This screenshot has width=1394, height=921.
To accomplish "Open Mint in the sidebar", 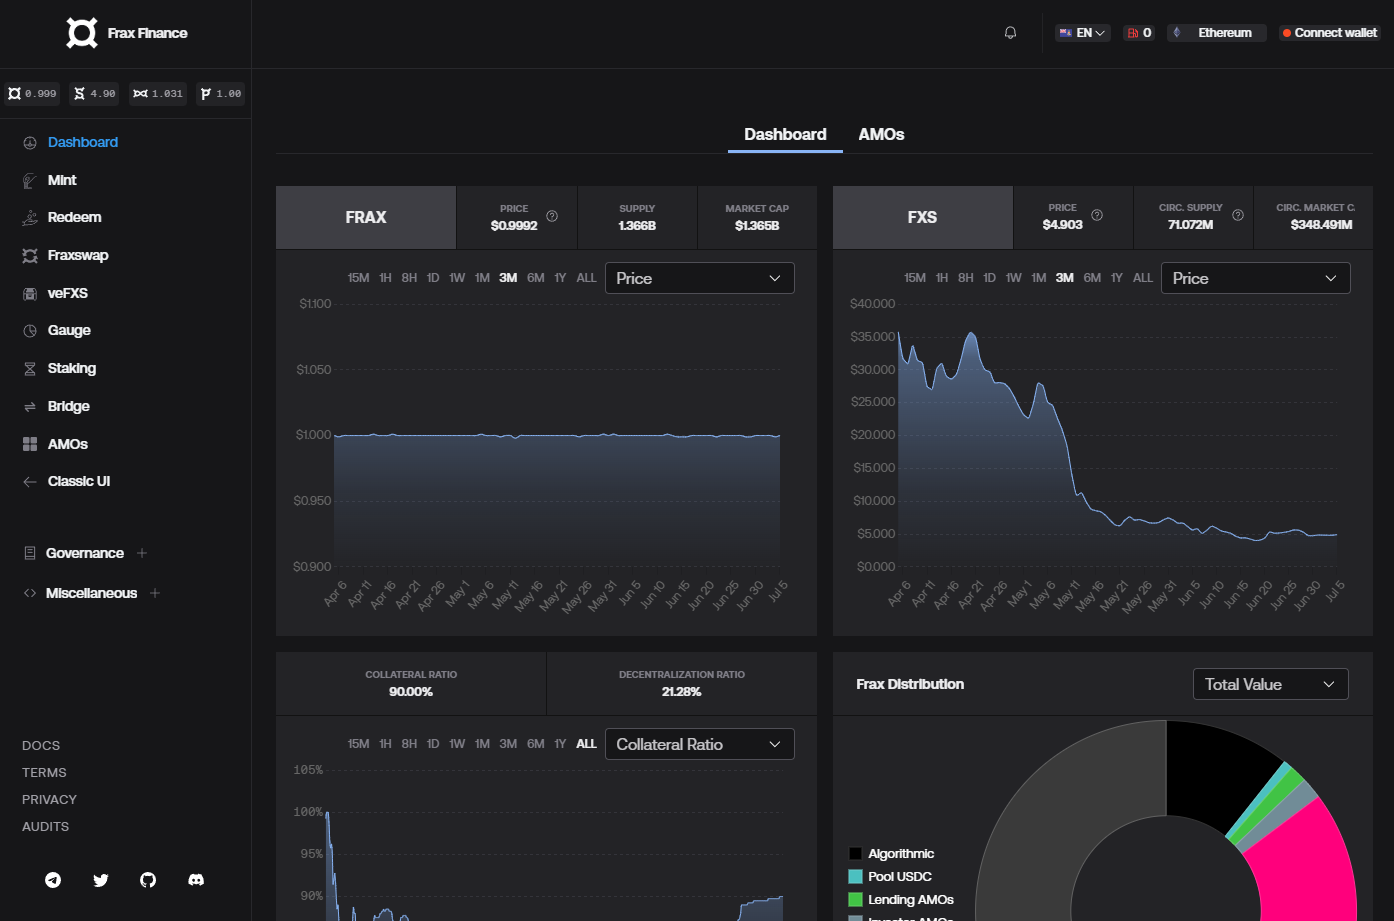I will (x=62, y=180).
